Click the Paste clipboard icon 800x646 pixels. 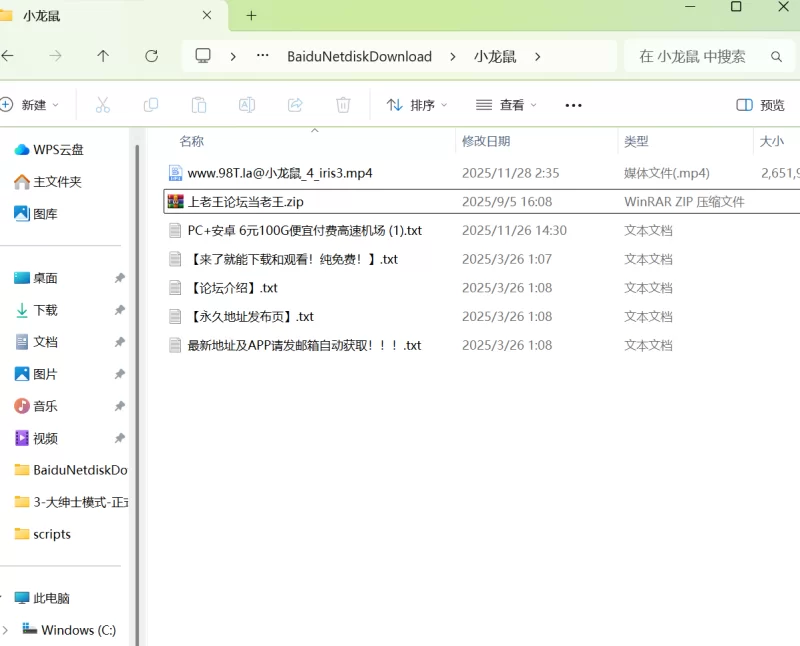[199, 105]
